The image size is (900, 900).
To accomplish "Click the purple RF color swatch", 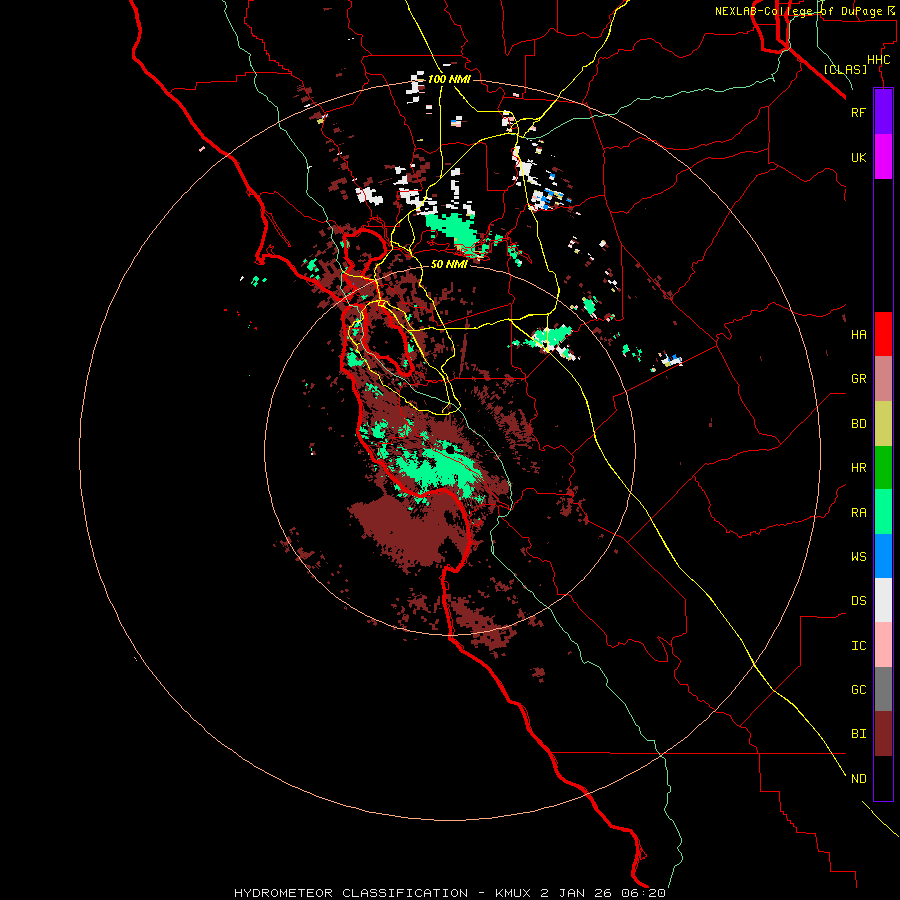I will pos(883,112).
